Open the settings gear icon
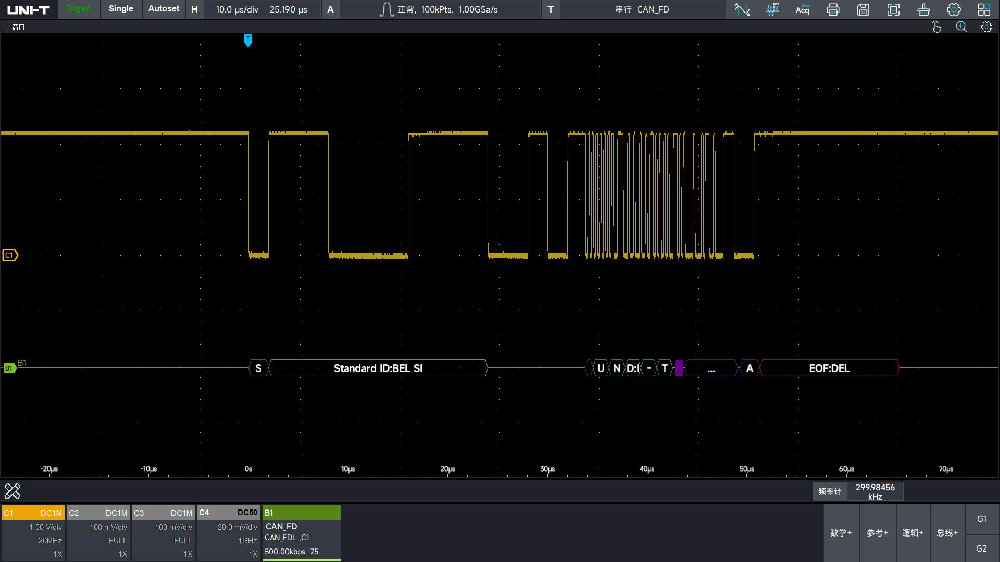 pos(954,9)
